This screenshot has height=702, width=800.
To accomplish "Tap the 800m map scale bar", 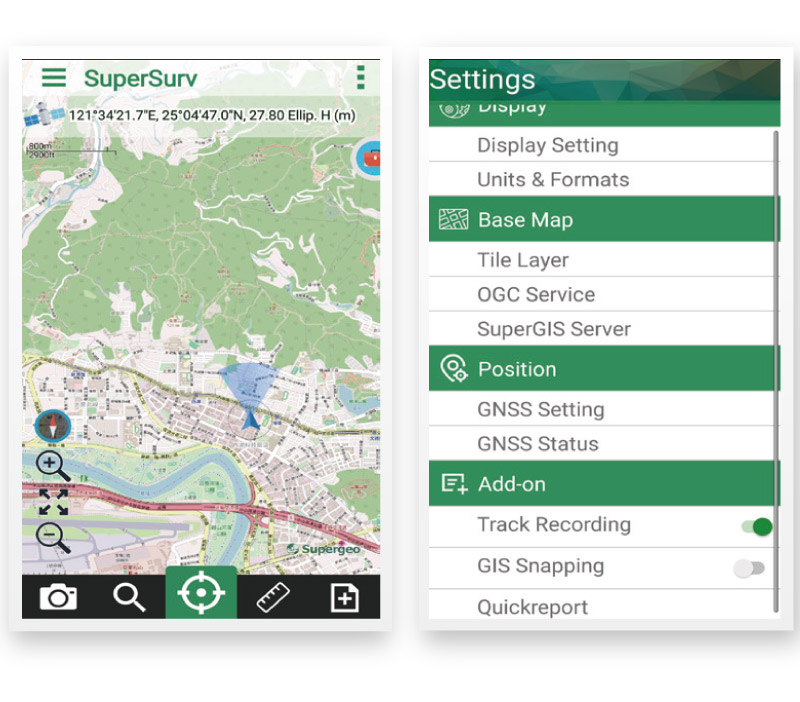I will (70, 149).
